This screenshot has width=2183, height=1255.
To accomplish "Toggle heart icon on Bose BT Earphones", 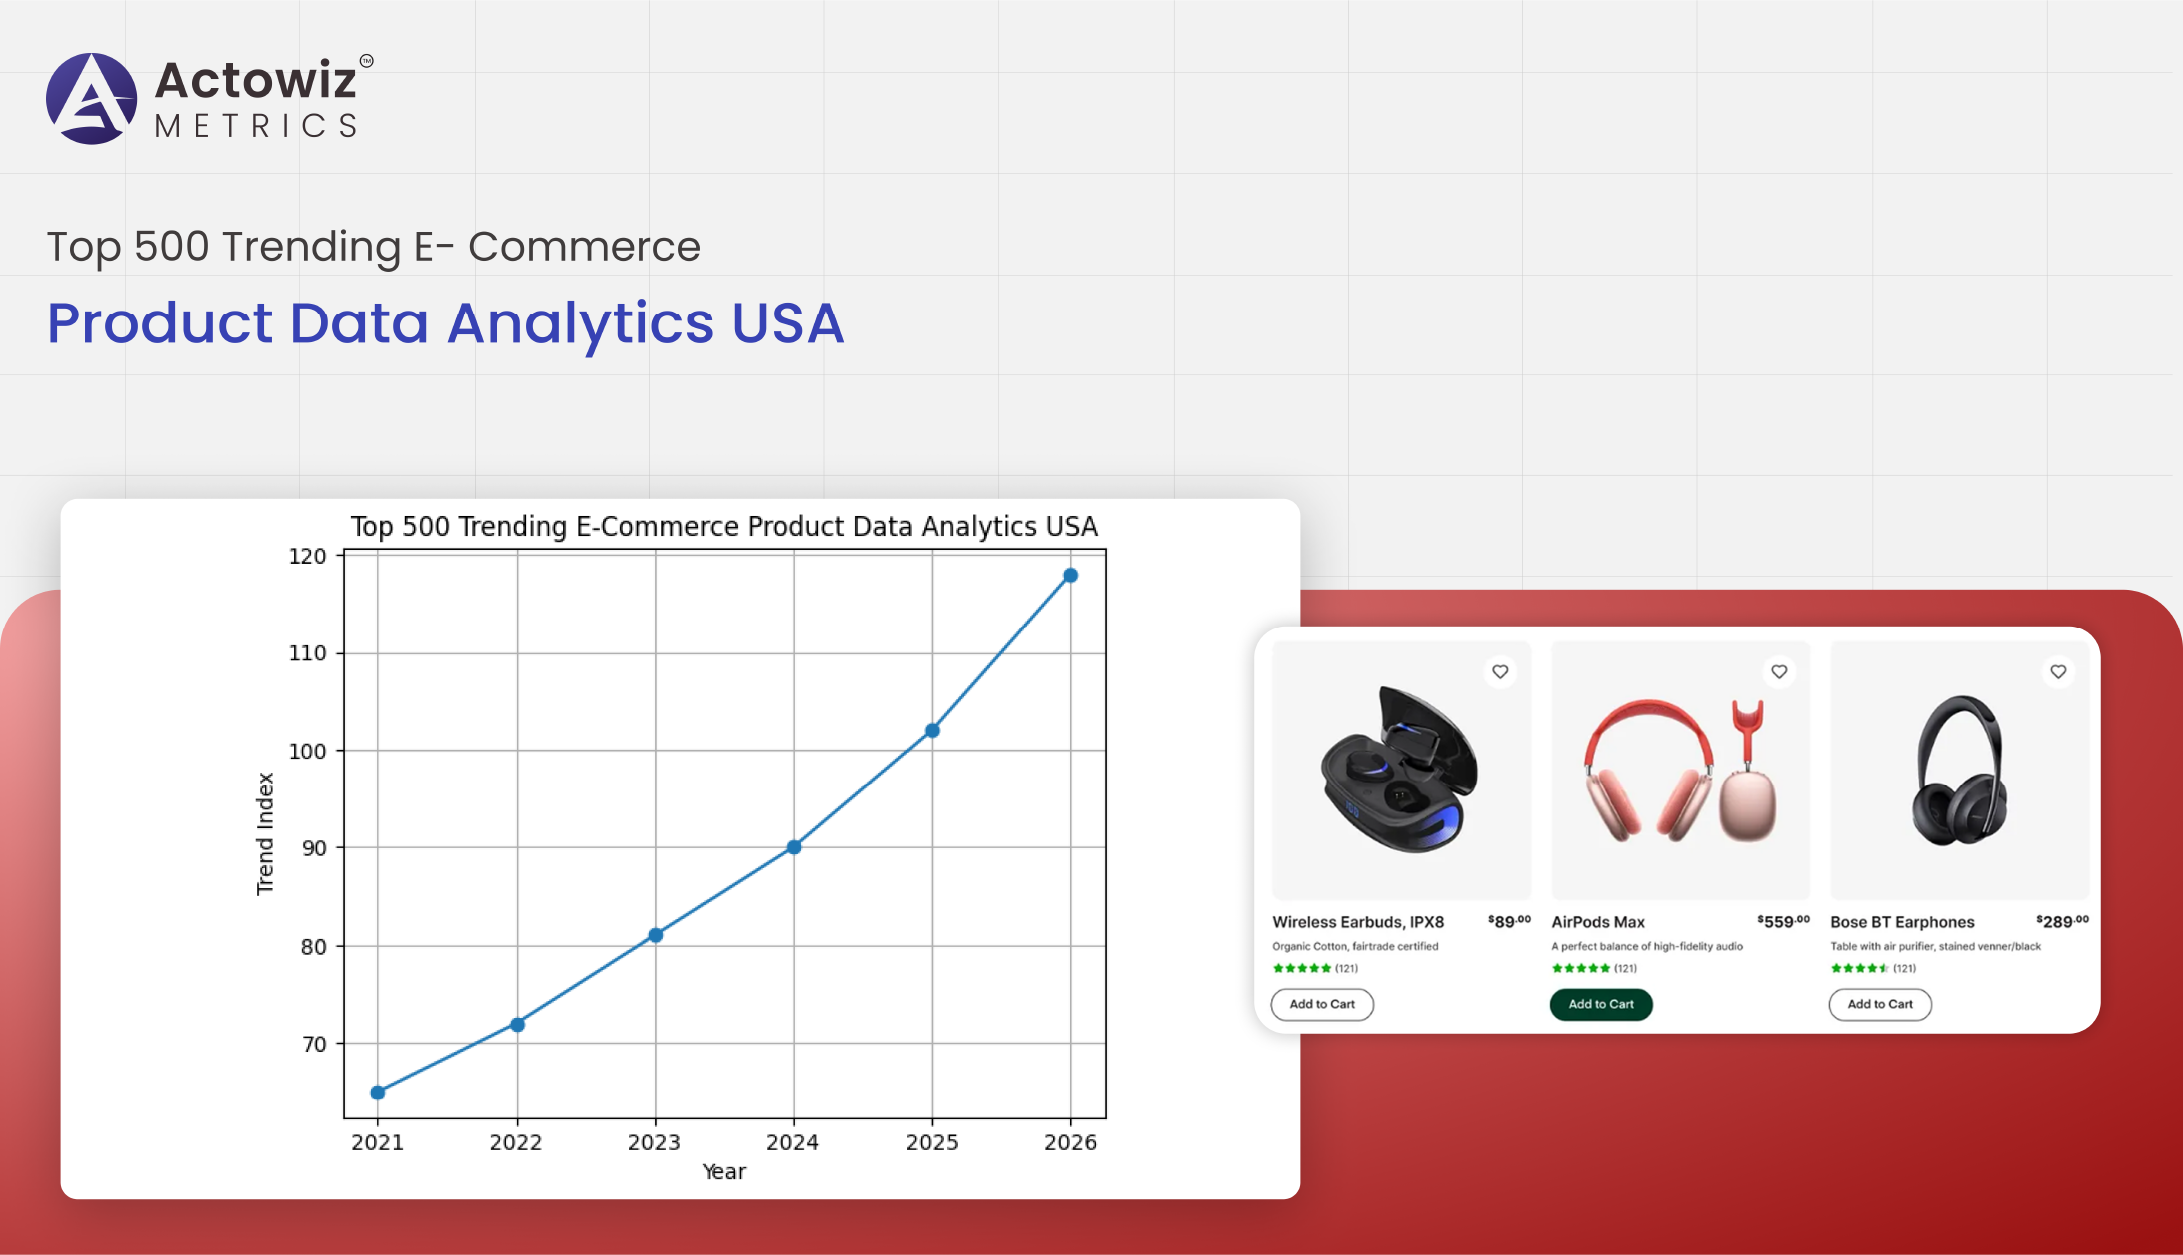I will click(2058, 672).
